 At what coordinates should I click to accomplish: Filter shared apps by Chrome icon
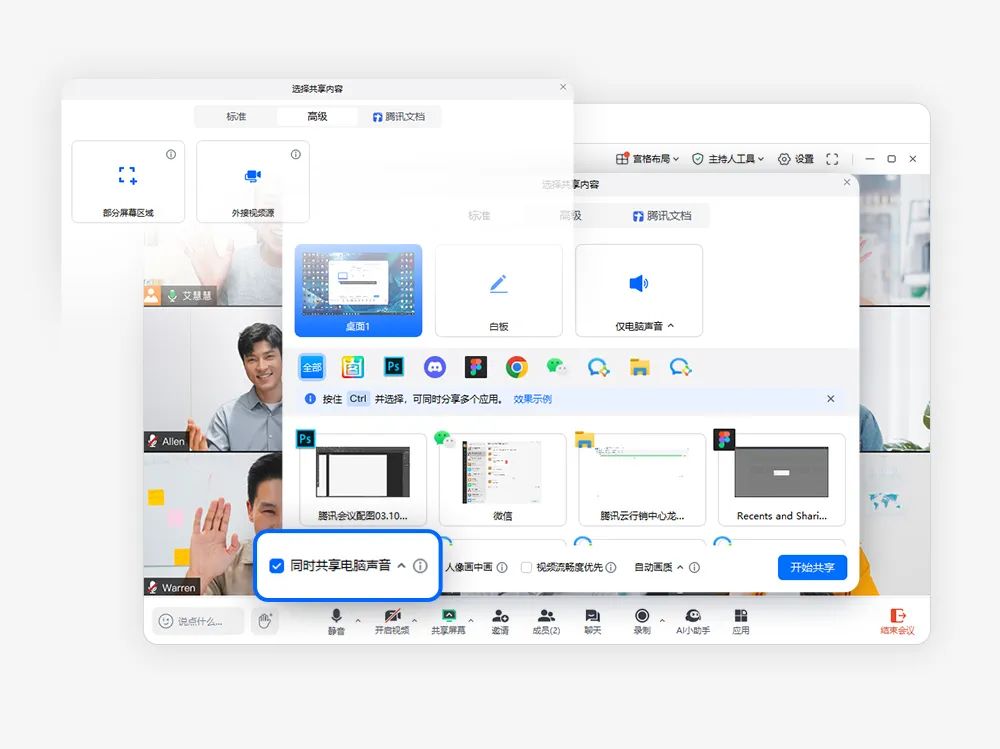[x=517, y=367]
